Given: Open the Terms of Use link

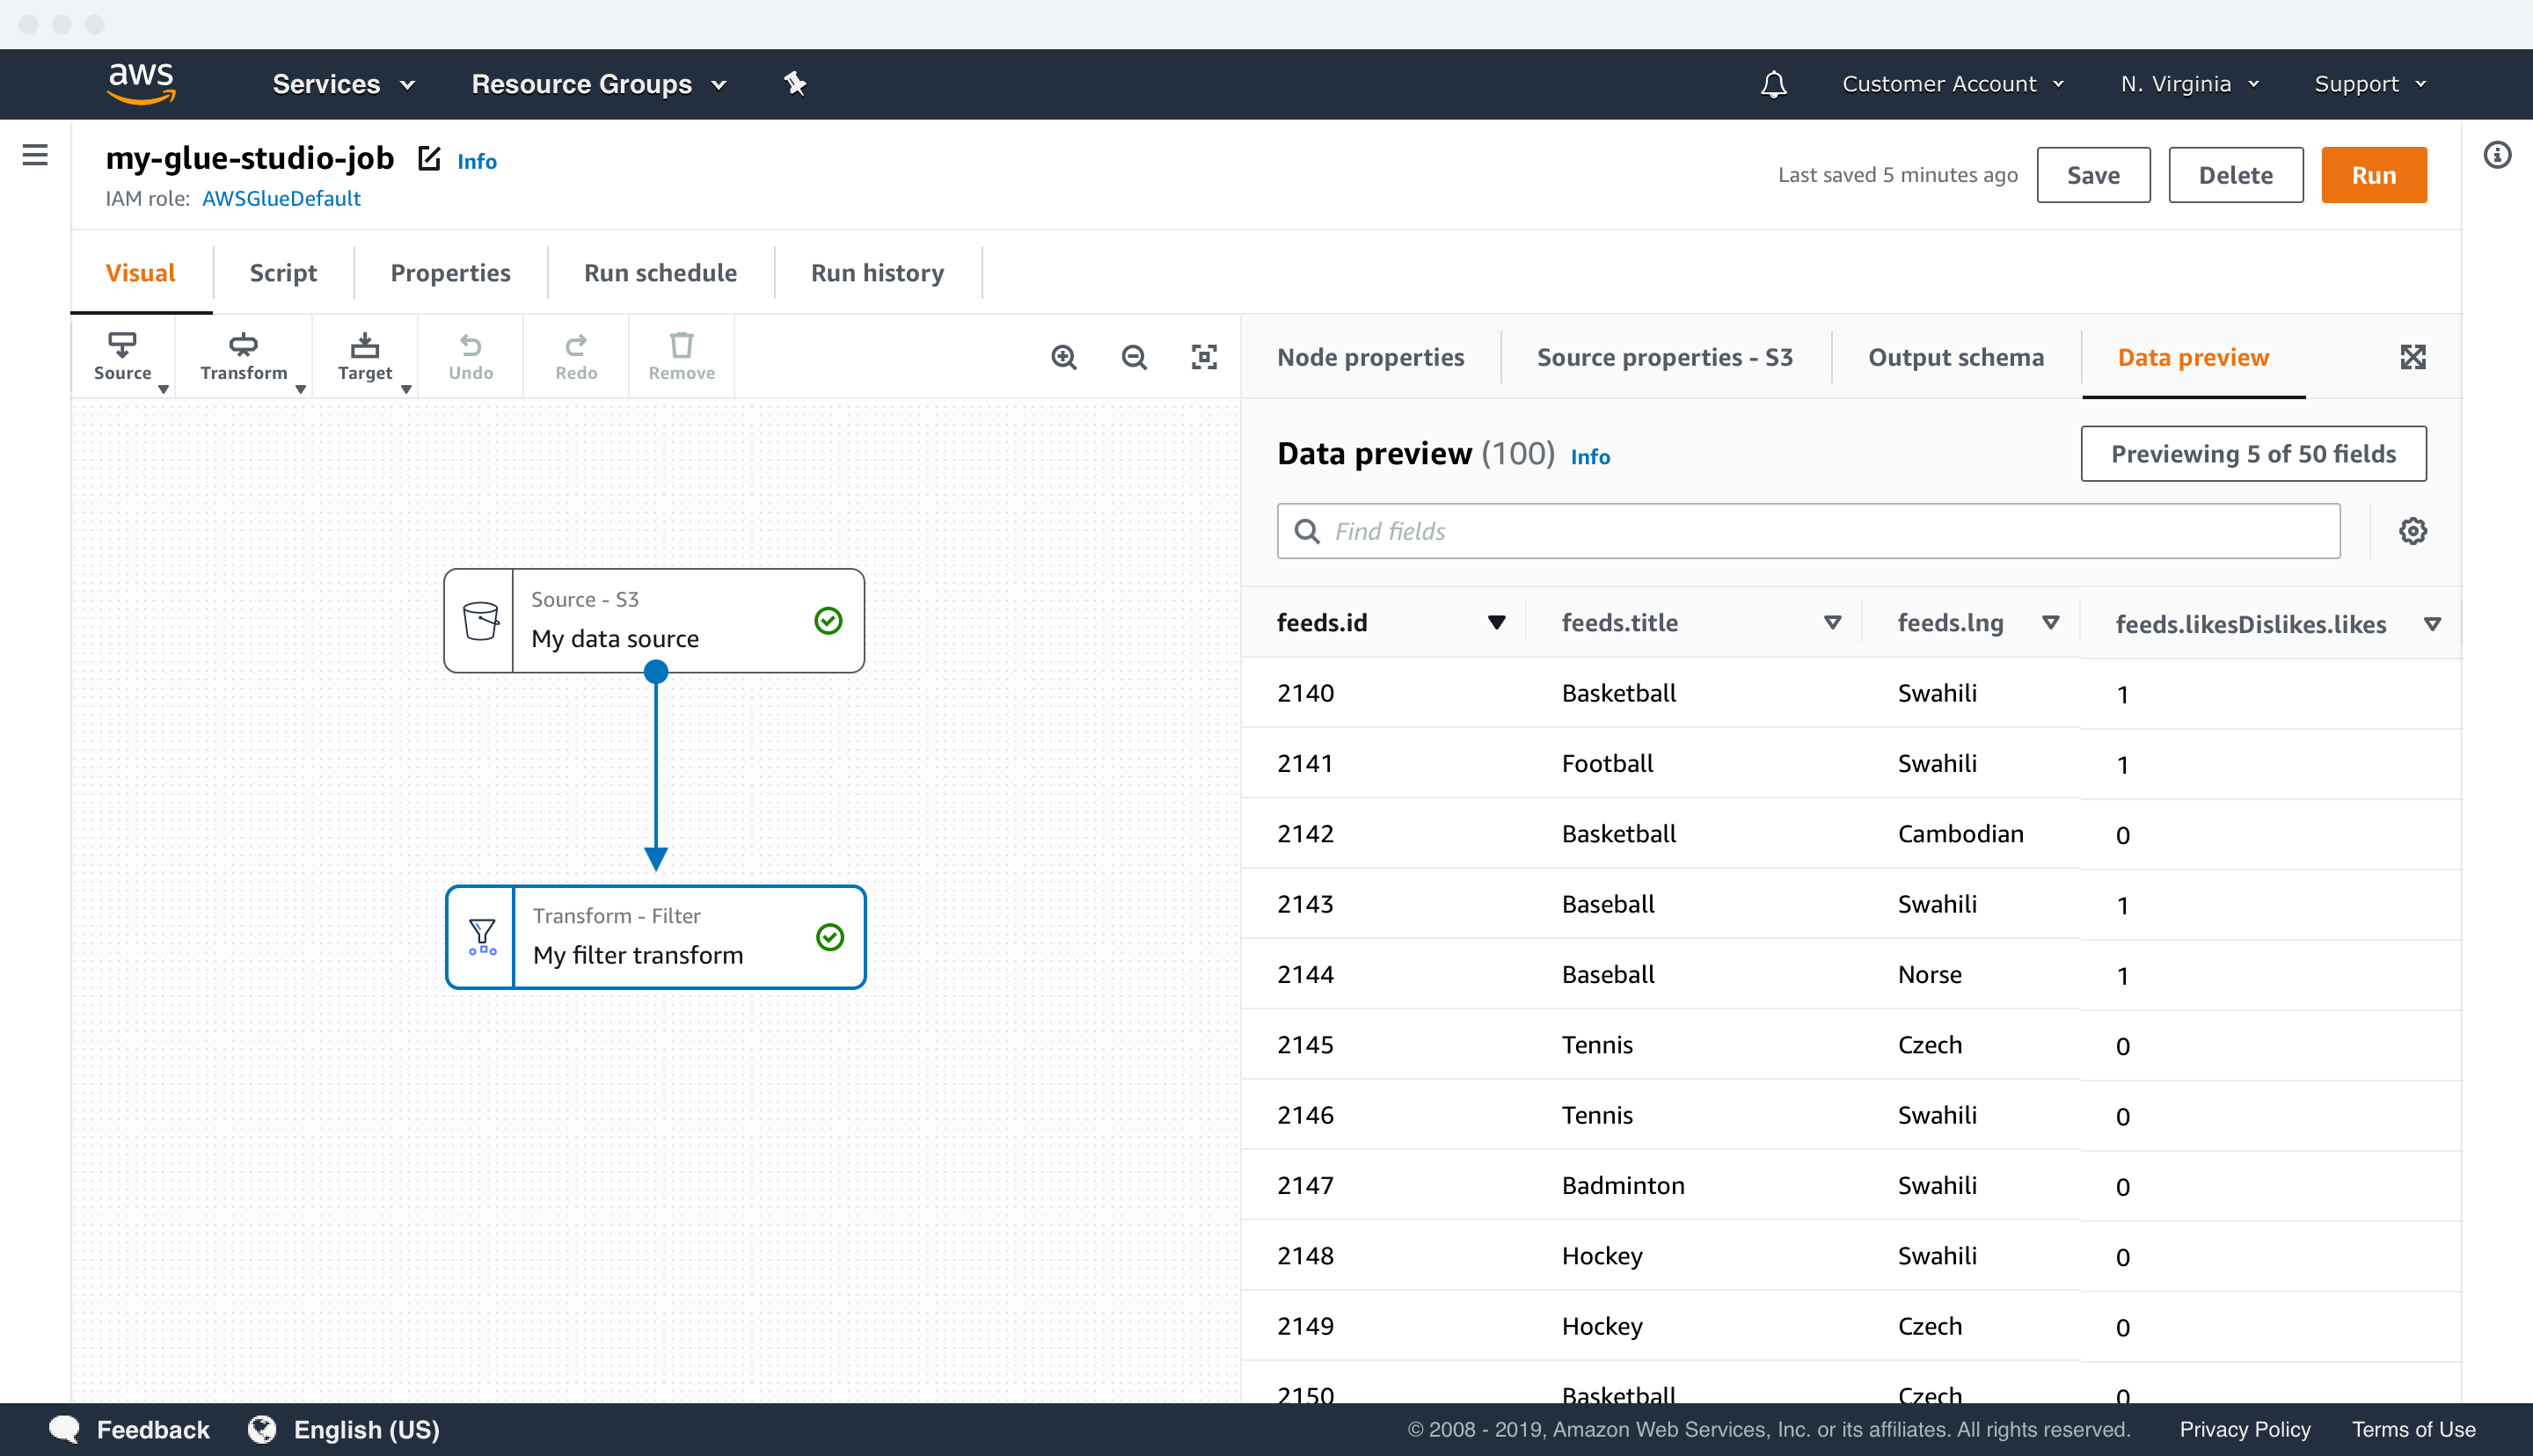Looking at the screenshot, I should tap(2413, 1429).
